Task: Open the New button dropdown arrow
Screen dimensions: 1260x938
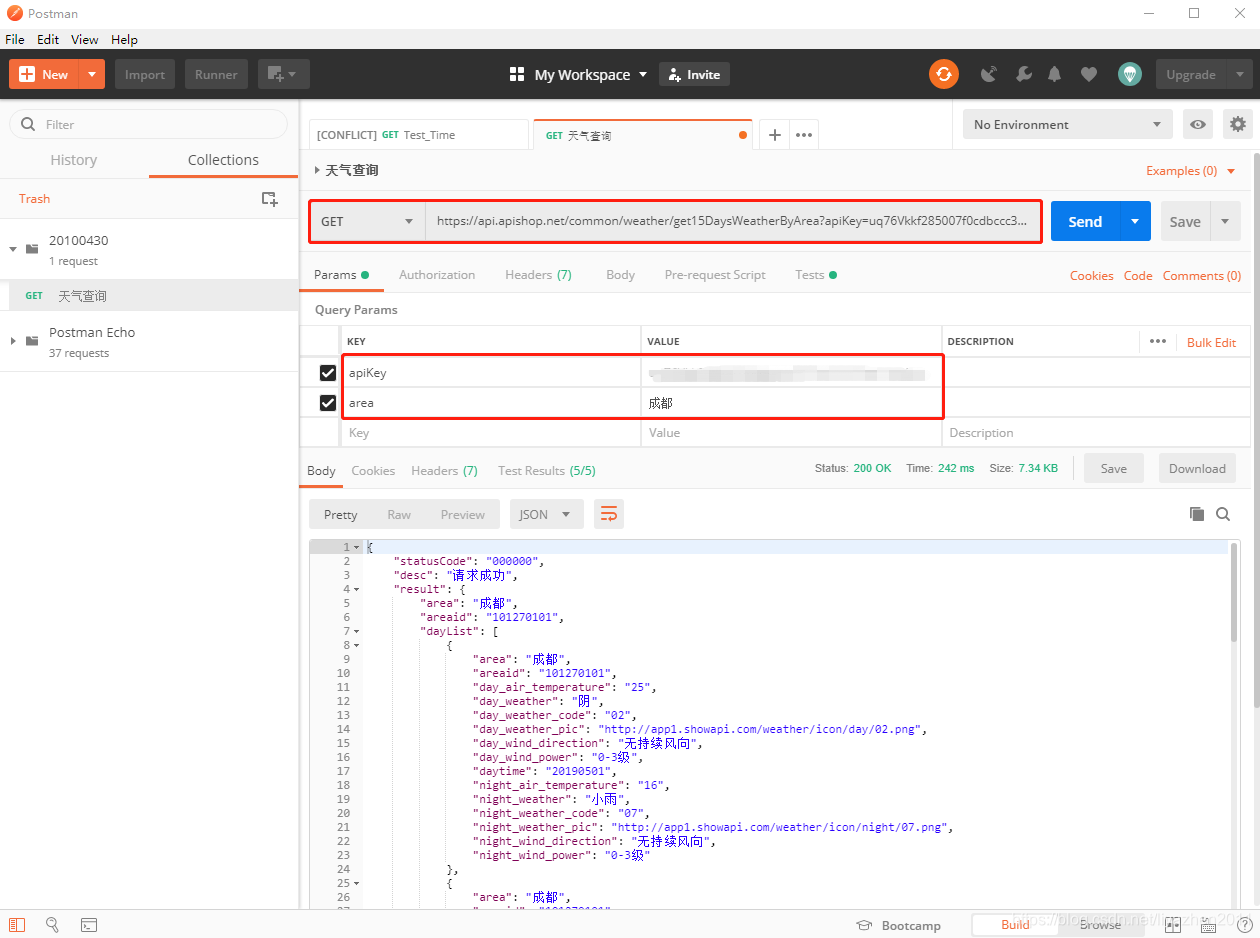Action: [92, 74]
